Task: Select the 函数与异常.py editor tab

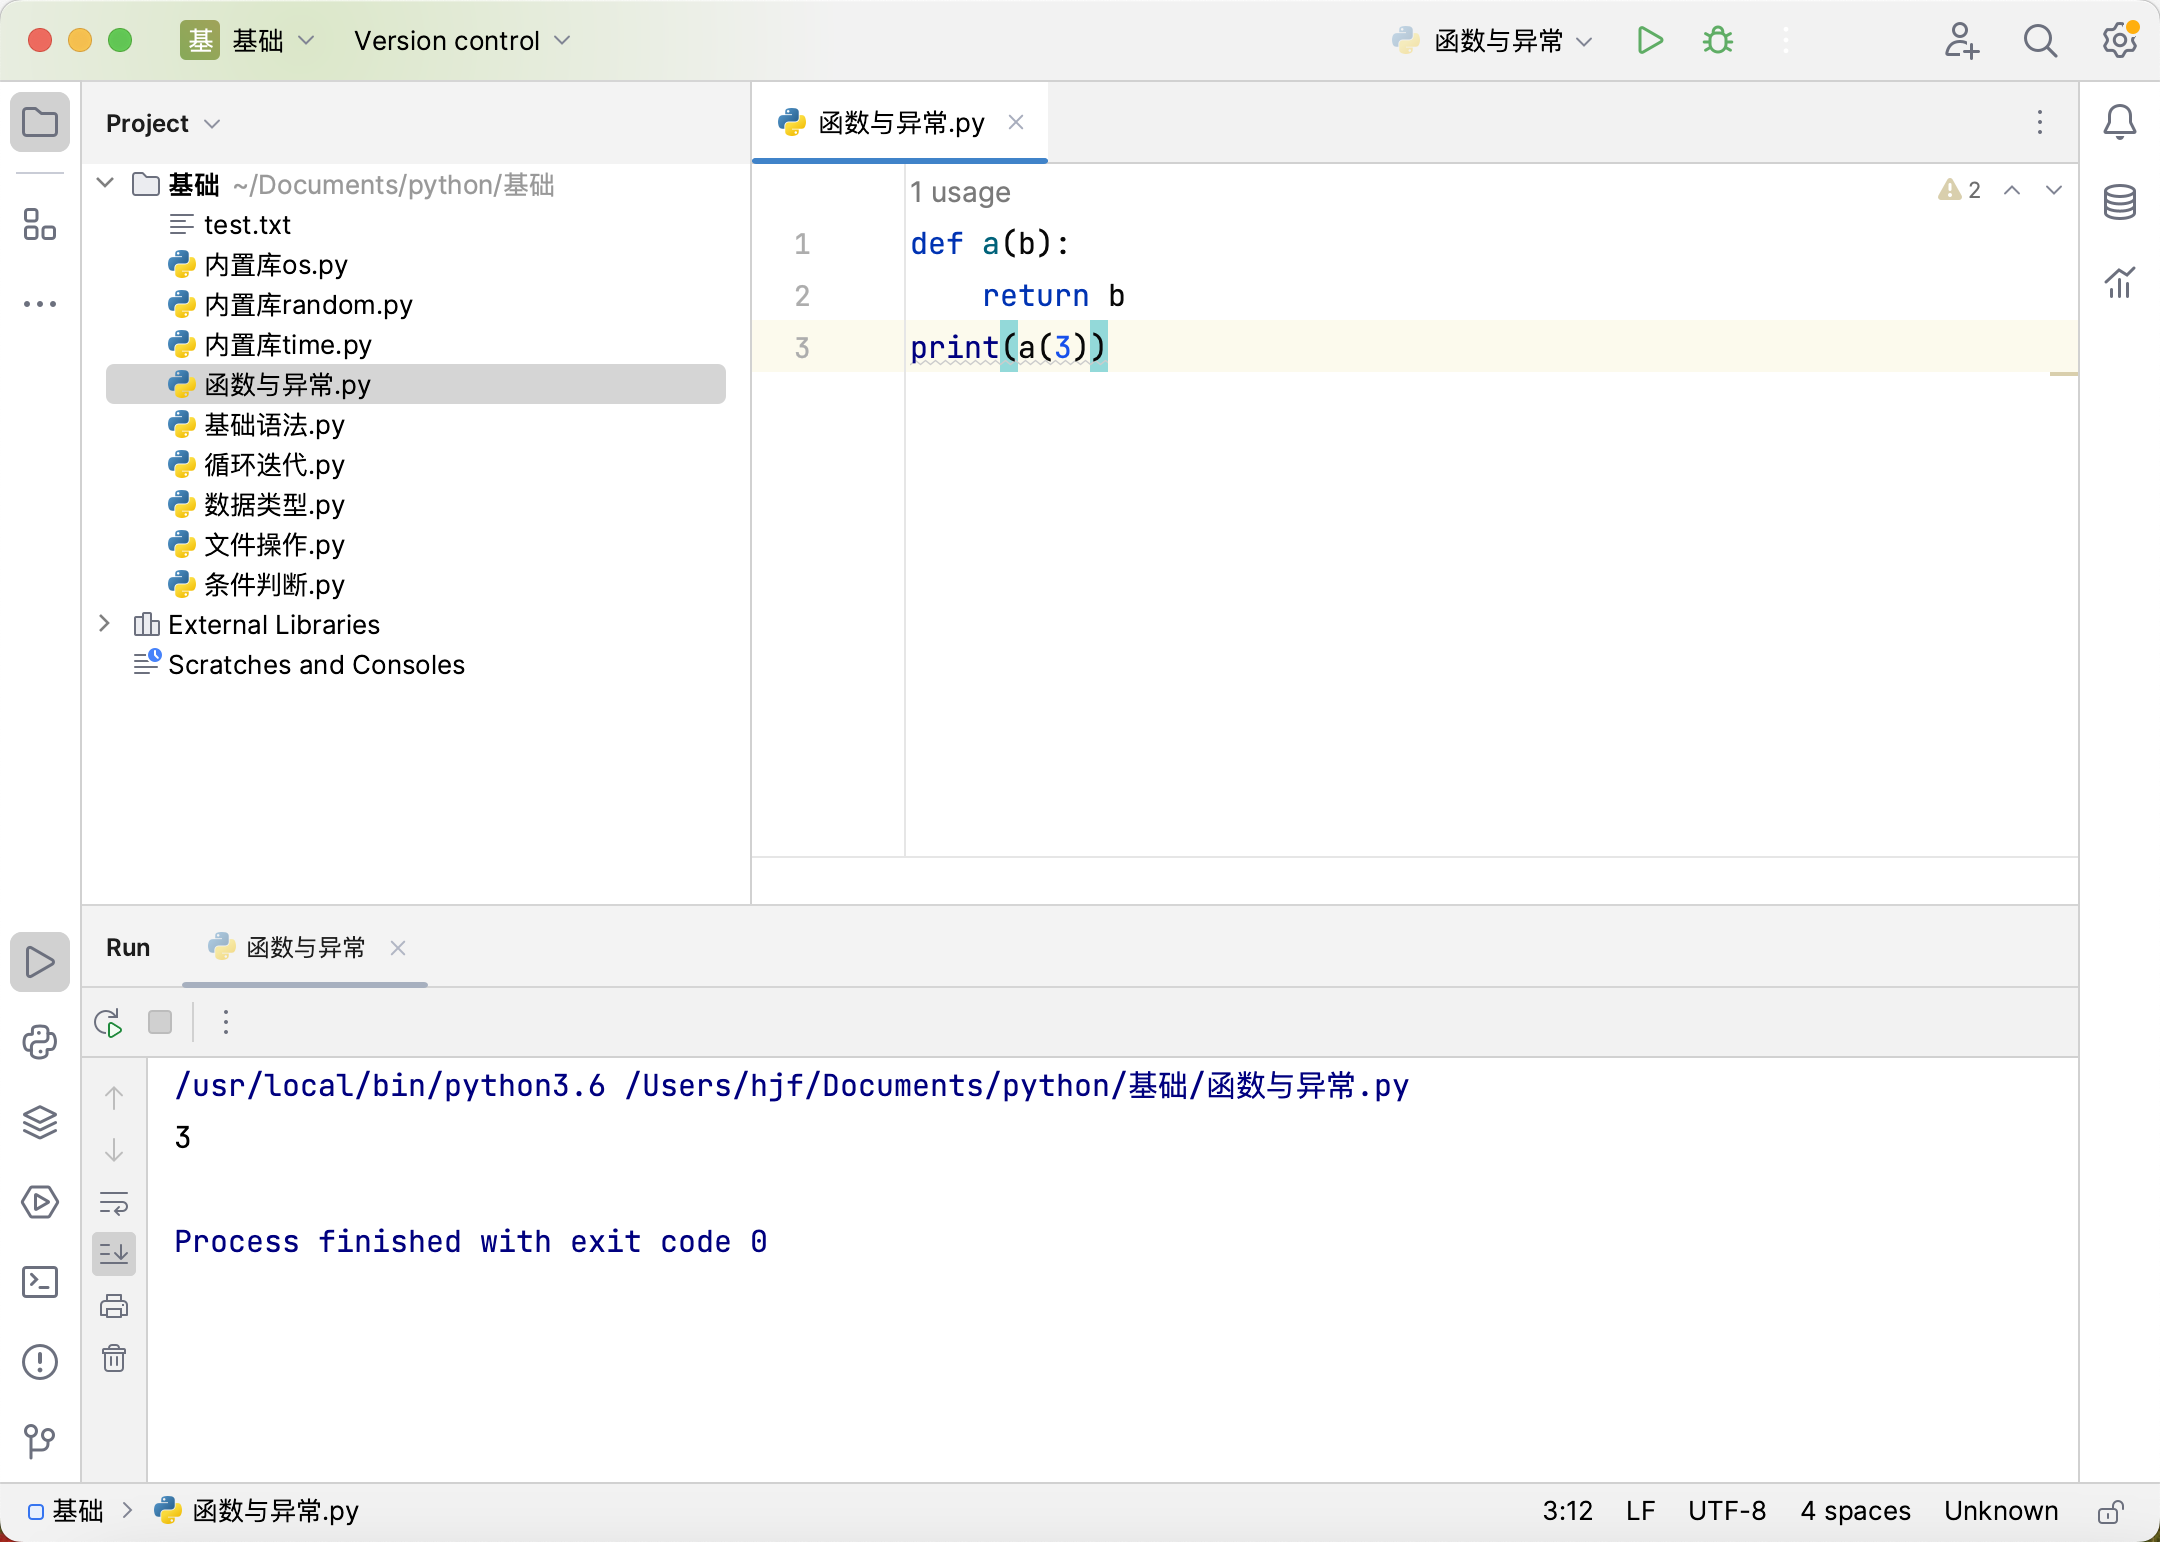Action: tap(900, 123)
